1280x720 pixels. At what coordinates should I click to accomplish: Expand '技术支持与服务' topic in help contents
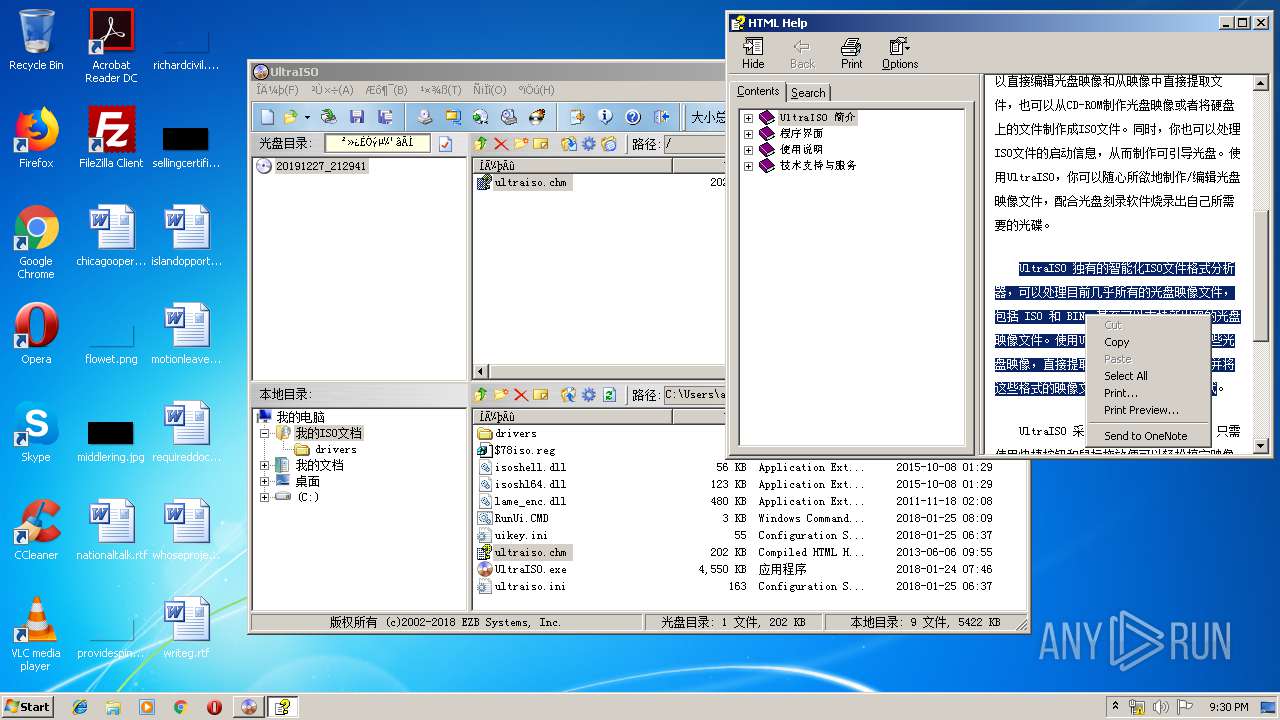tap(748, 166)
